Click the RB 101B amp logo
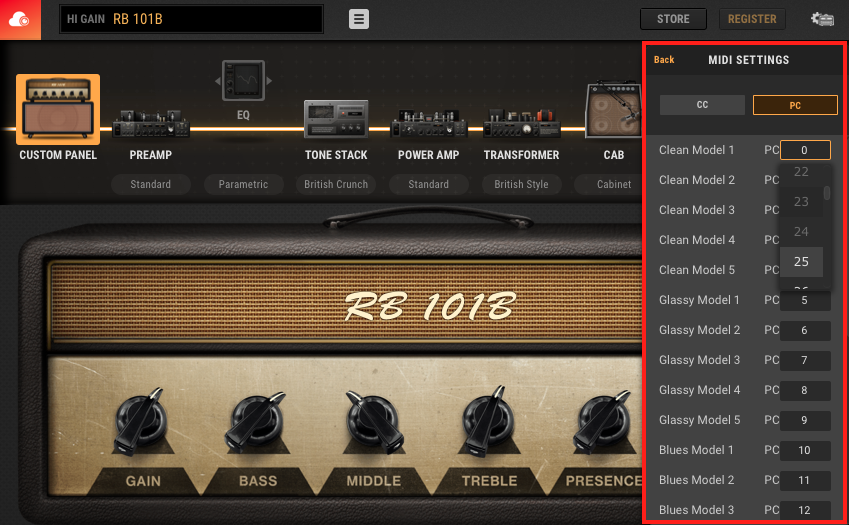Screen dimensions: 849x525 click(x=430, y=306)
